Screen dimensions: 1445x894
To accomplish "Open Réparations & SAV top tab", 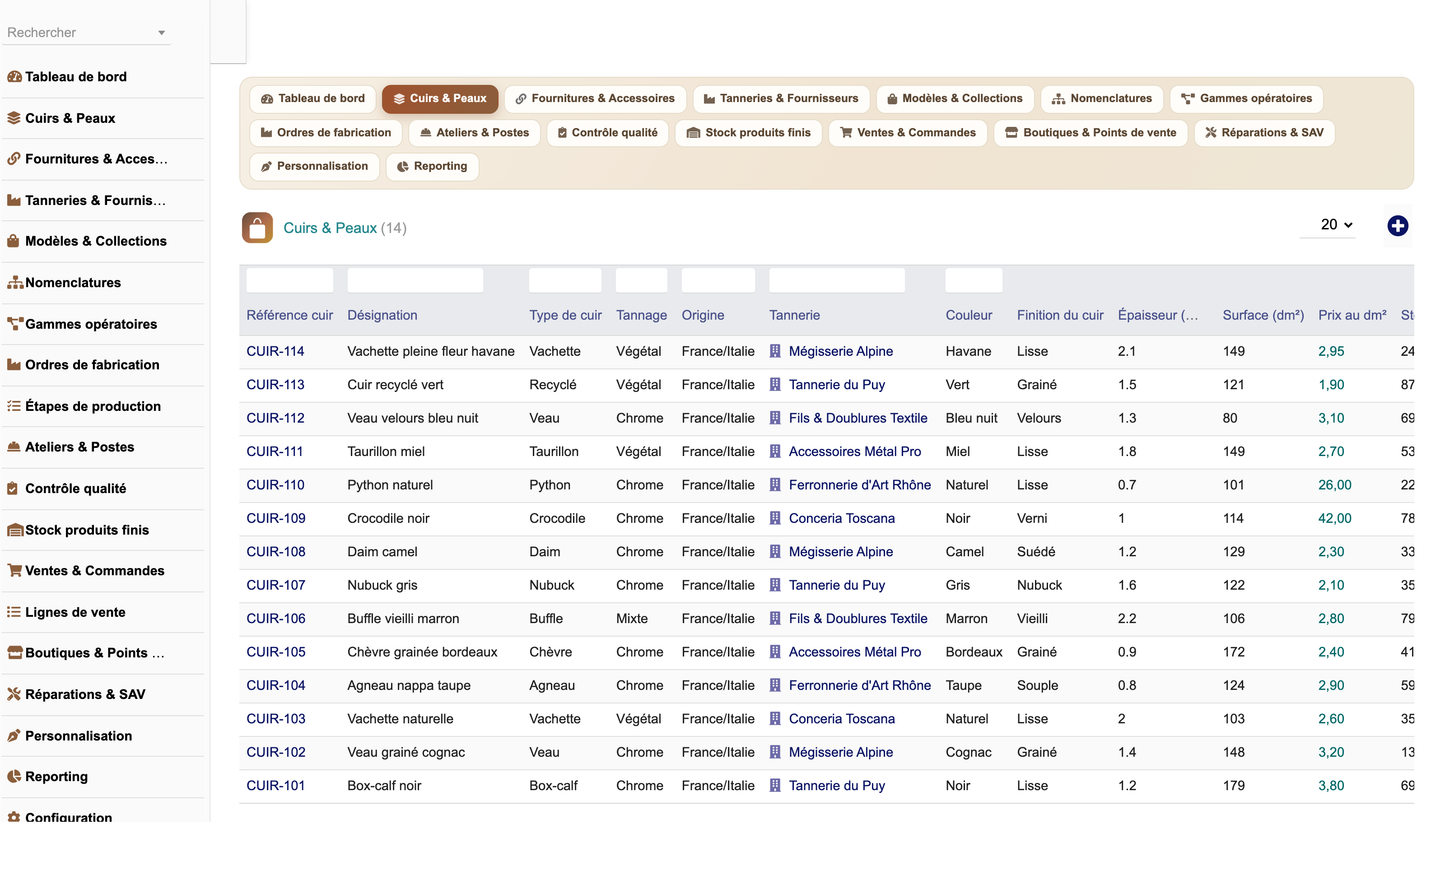I will pos(1265,133).
